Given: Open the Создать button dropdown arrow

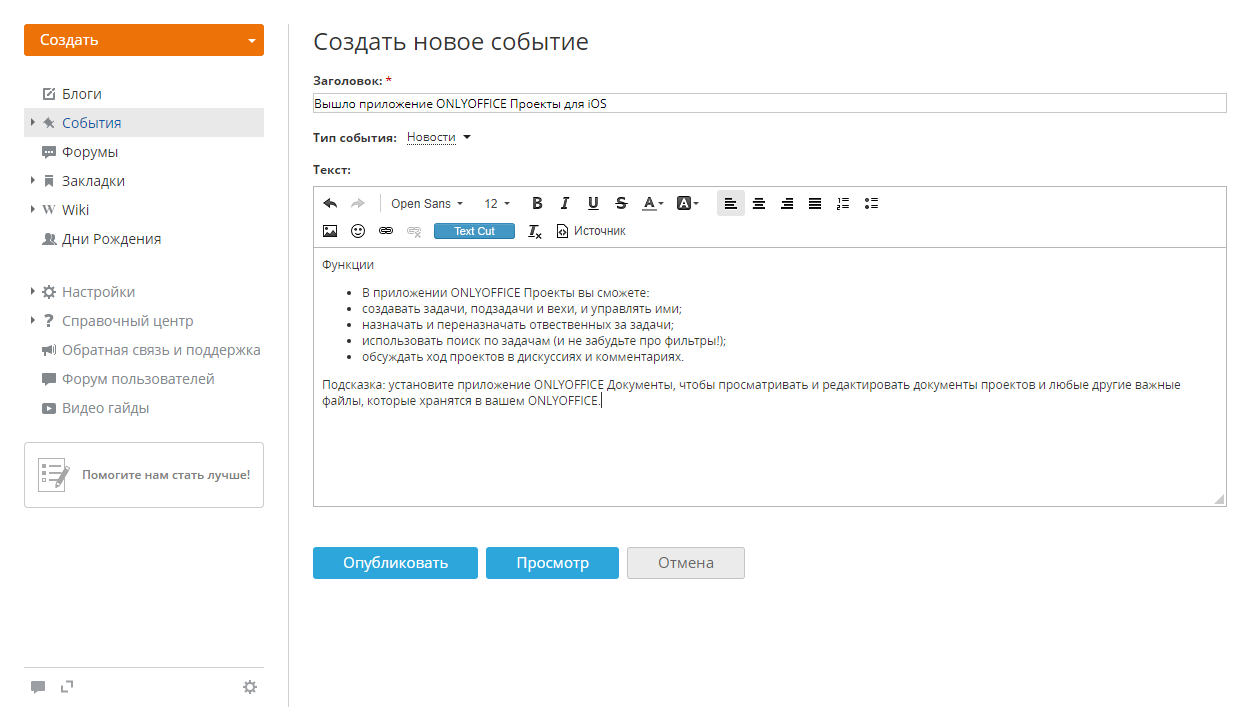Looking at the screenshot, I should pyautogui.click(x=252, y=41).
